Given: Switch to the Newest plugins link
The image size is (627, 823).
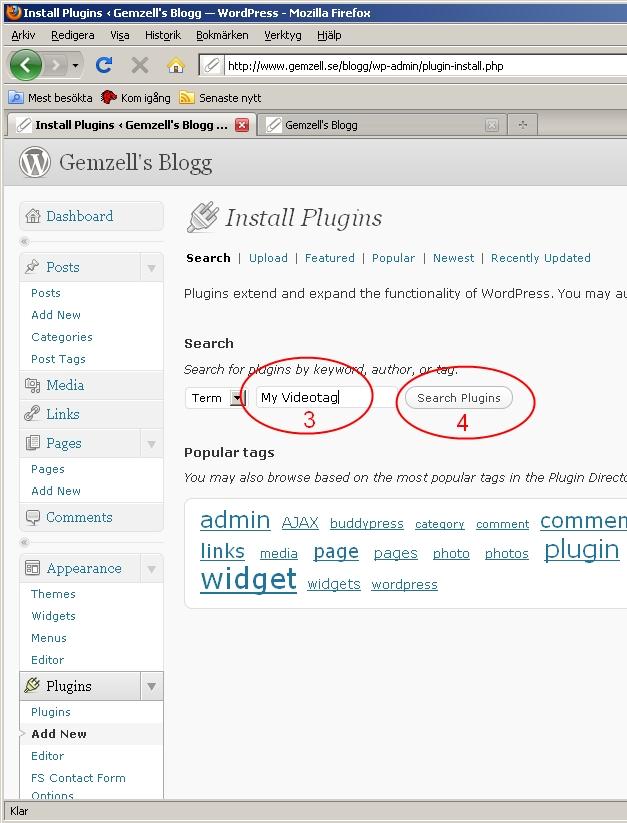Looking at the screenshot, I should point(453,258).
